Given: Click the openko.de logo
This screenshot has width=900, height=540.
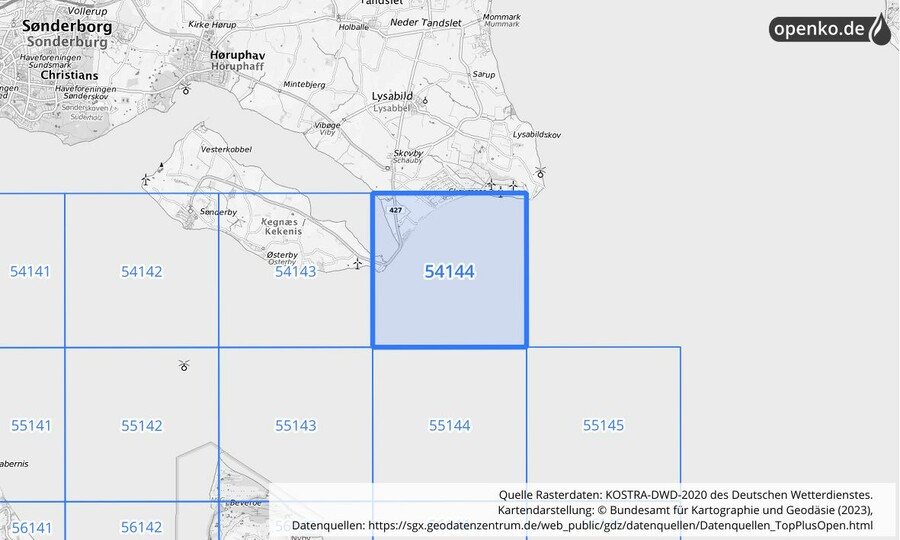Looking at the screenshot, I should [x=830, y=29].
